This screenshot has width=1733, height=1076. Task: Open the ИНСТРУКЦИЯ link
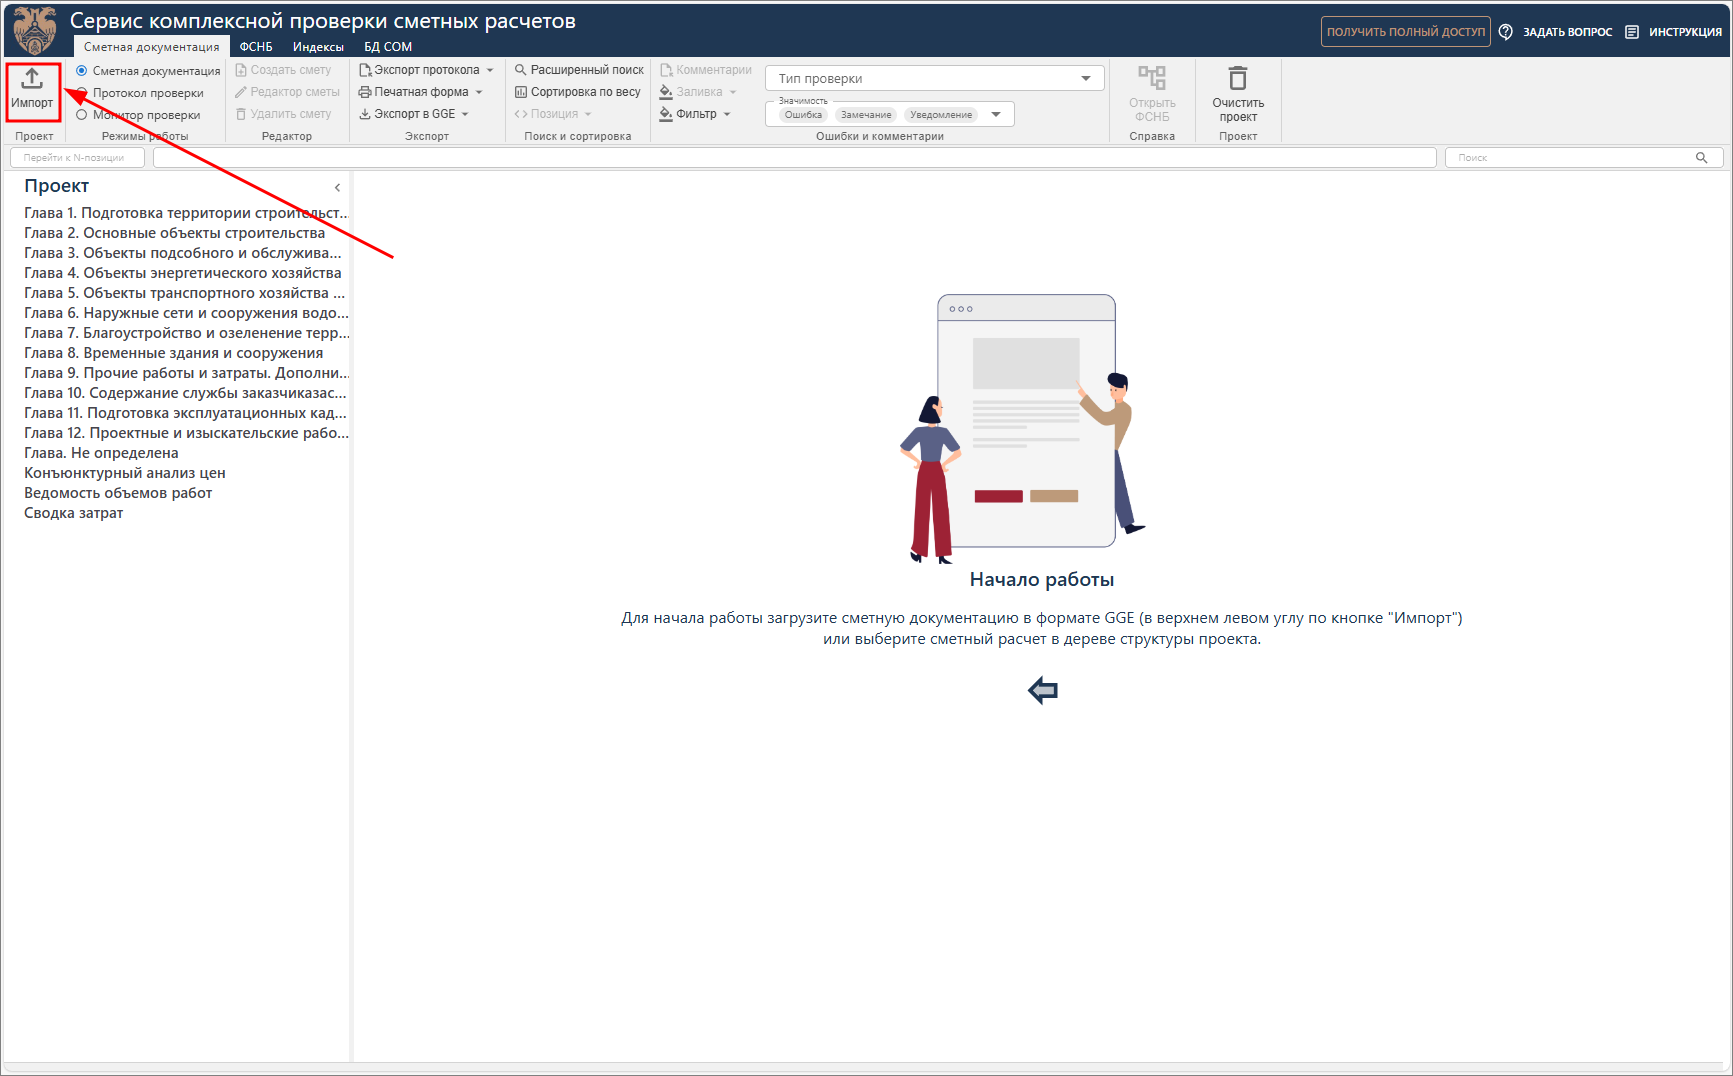tap(1684, 32)
